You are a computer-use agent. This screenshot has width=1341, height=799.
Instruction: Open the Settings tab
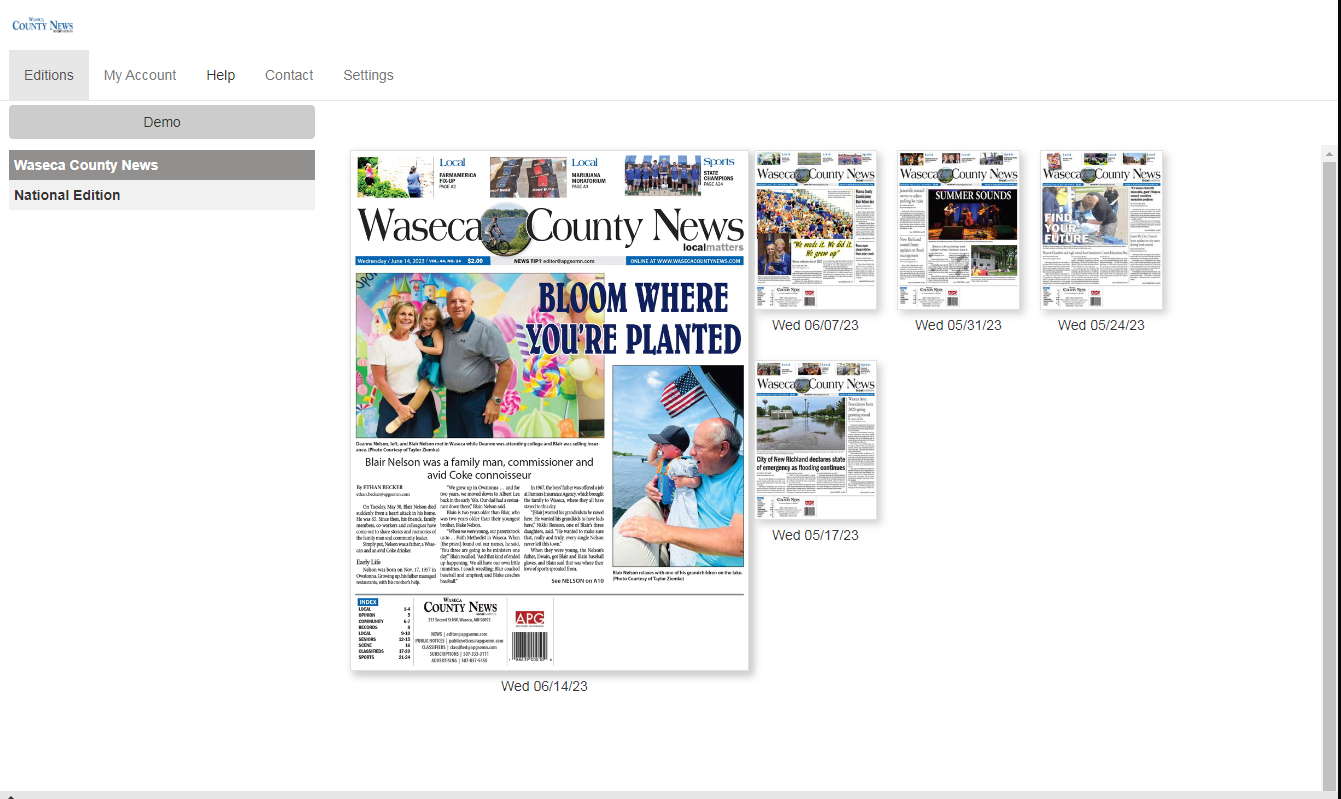[368, 75]
